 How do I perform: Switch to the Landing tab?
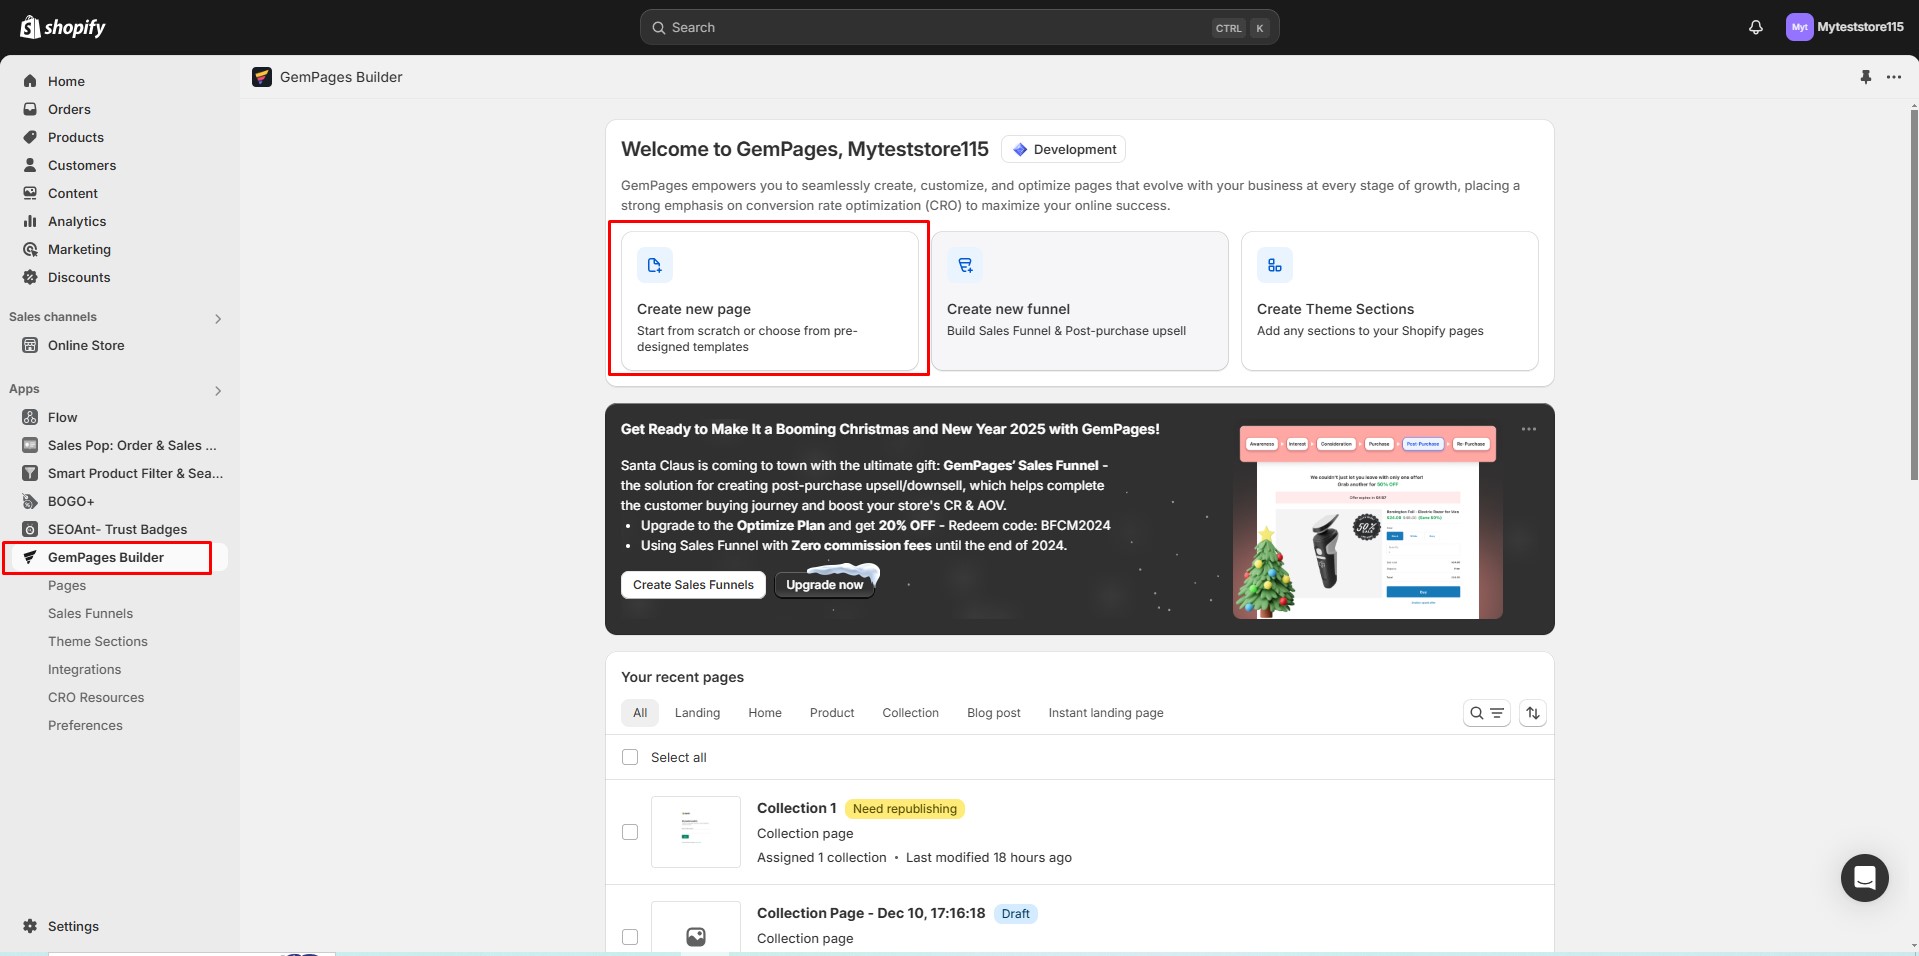click(697, 713)
